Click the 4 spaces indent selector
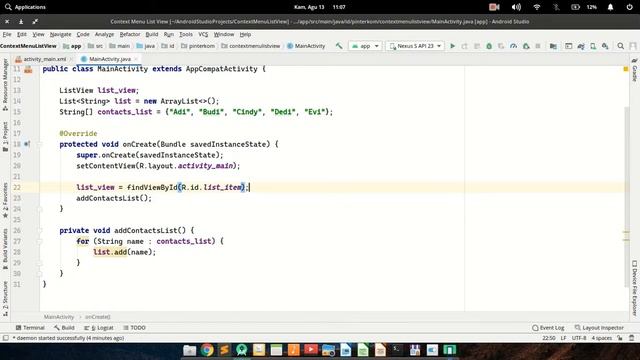The image size is (640, 360). 602,338
